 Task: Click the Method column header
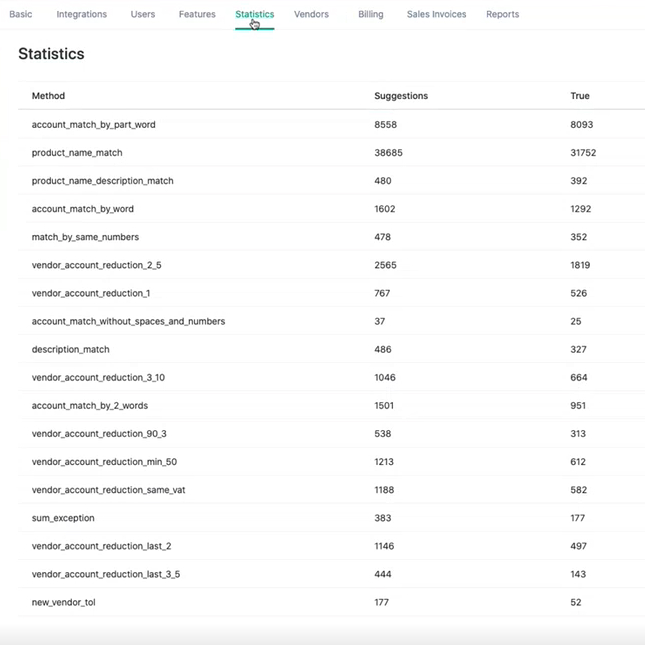[48, 96]
